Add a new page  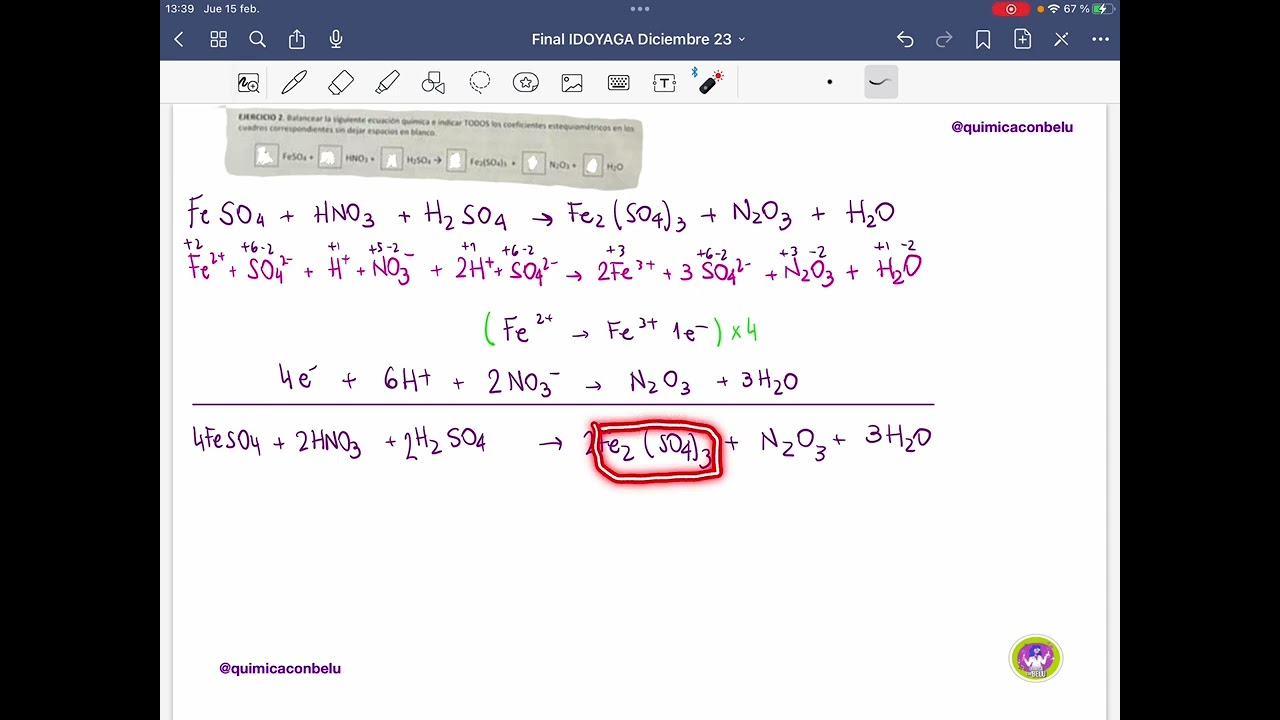click(x=1022, y=39)
